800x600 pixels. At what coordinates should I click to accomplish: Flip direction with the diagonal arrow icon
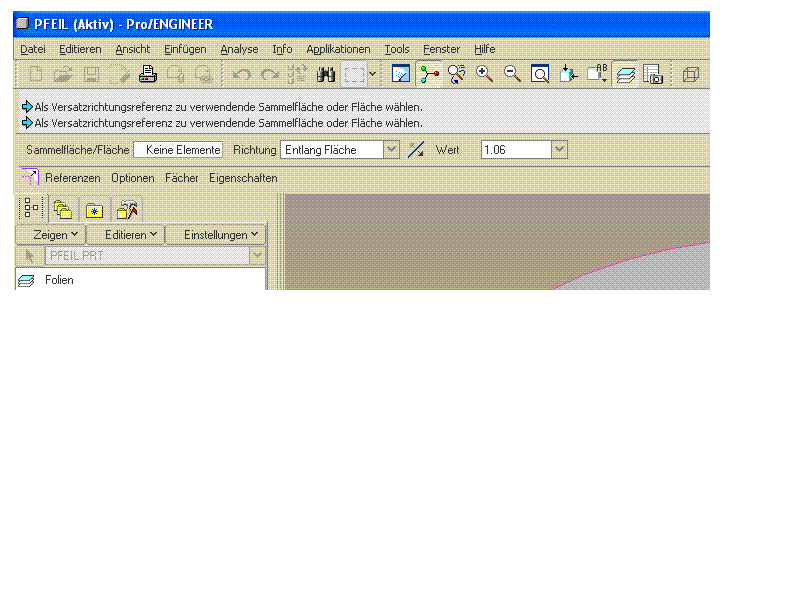point(416,149)
